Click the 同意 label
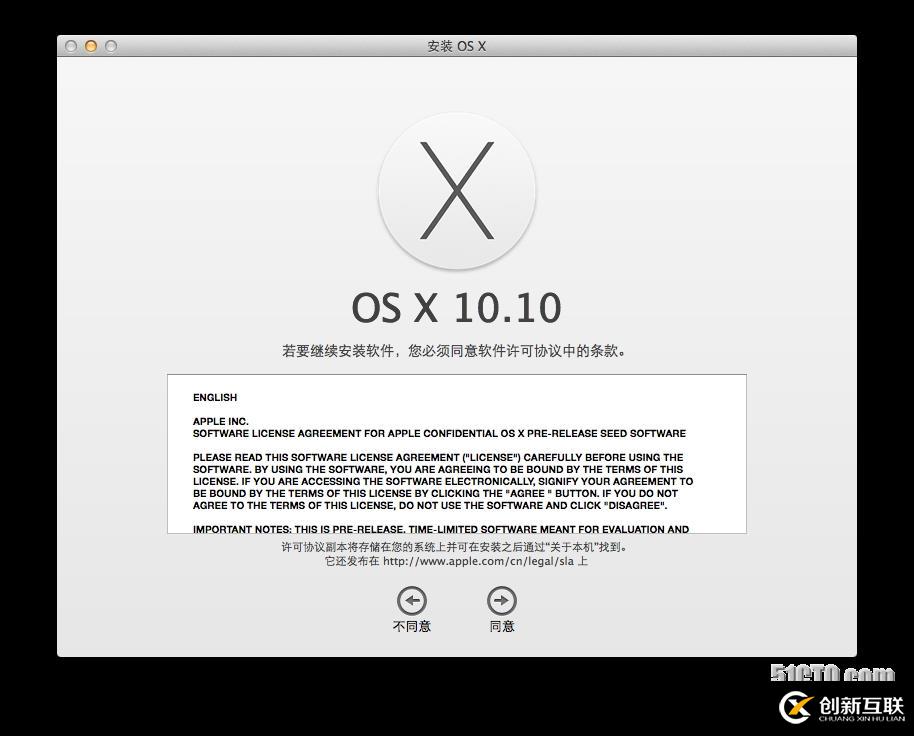 (x=502, y=626)
